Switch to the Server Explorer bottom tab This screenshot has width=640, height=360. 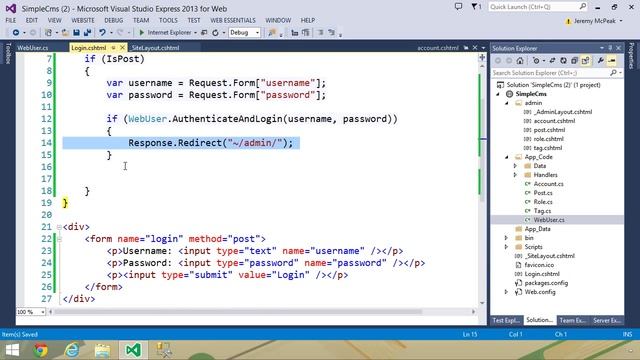pyautogui.click(x=607, y=320)
